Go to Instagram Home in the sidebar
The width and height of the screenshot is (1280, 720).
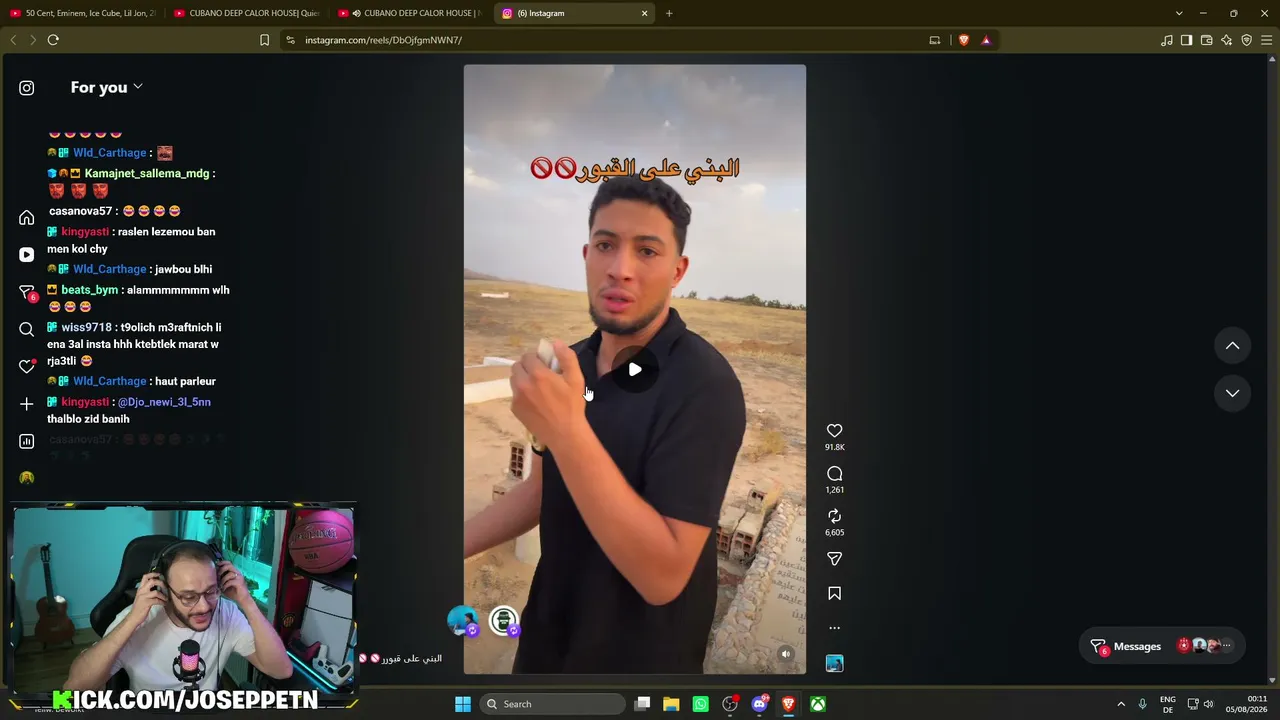(27, 218)
